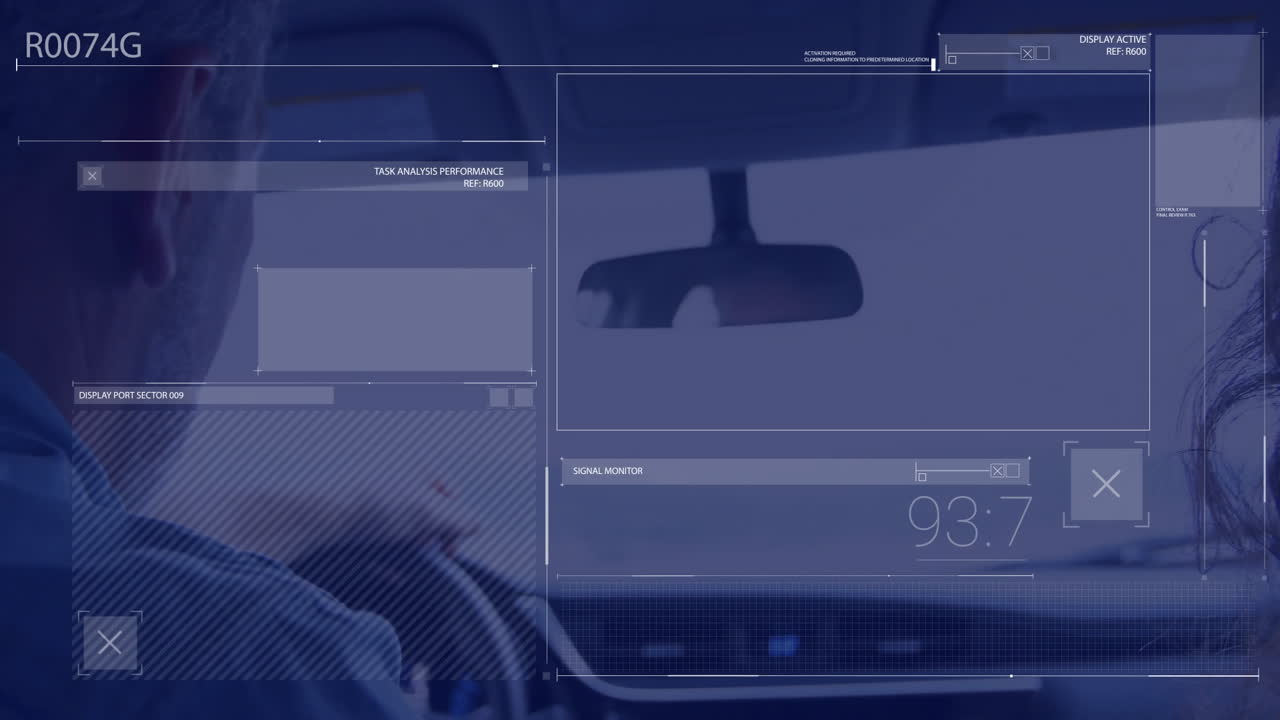Click the X icon in the Display Active bar
The height and width of the screenshot is (720, 1280).
pyautogui.click(x=1027, y=53)
